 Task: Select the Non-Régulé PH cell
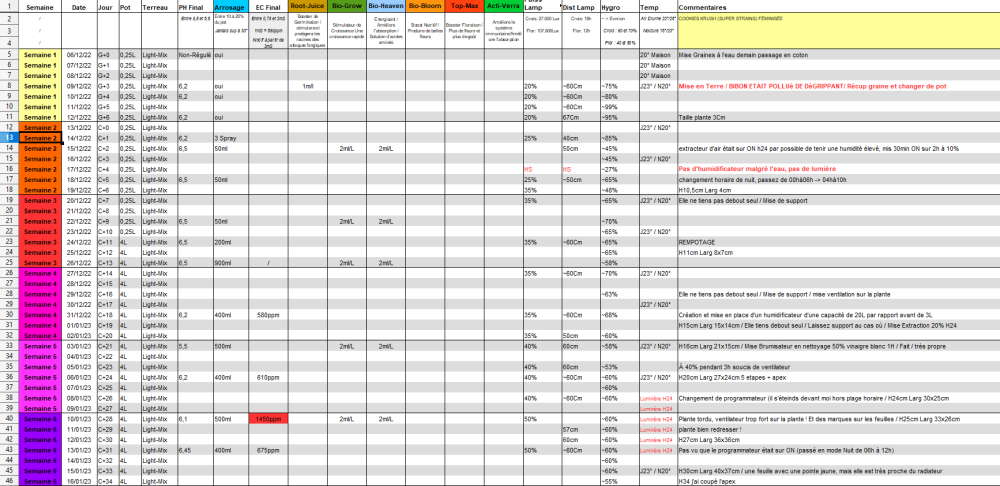pos(195,55)
